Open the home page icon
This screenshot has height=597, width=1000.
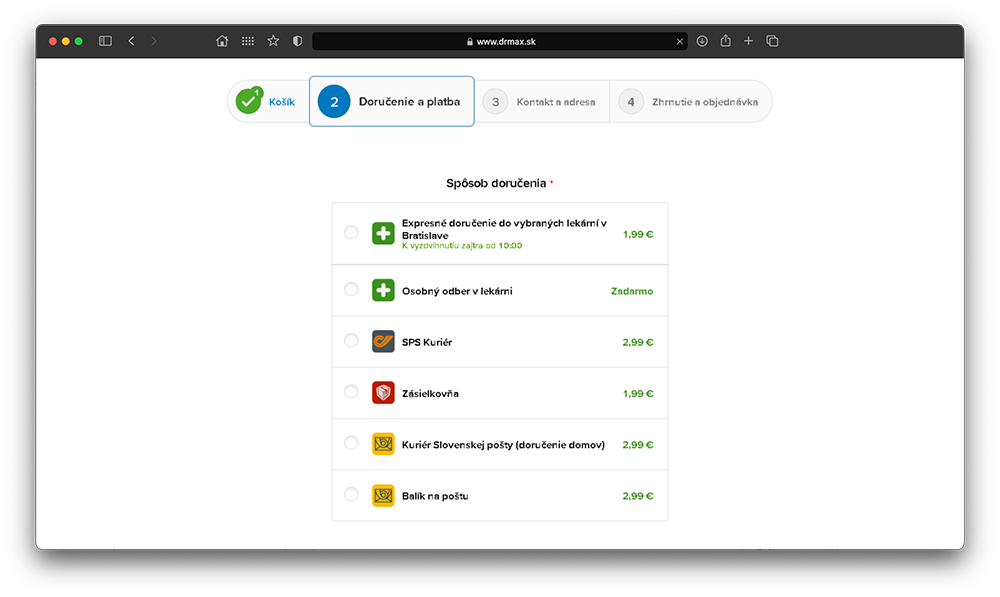point(222,41)
